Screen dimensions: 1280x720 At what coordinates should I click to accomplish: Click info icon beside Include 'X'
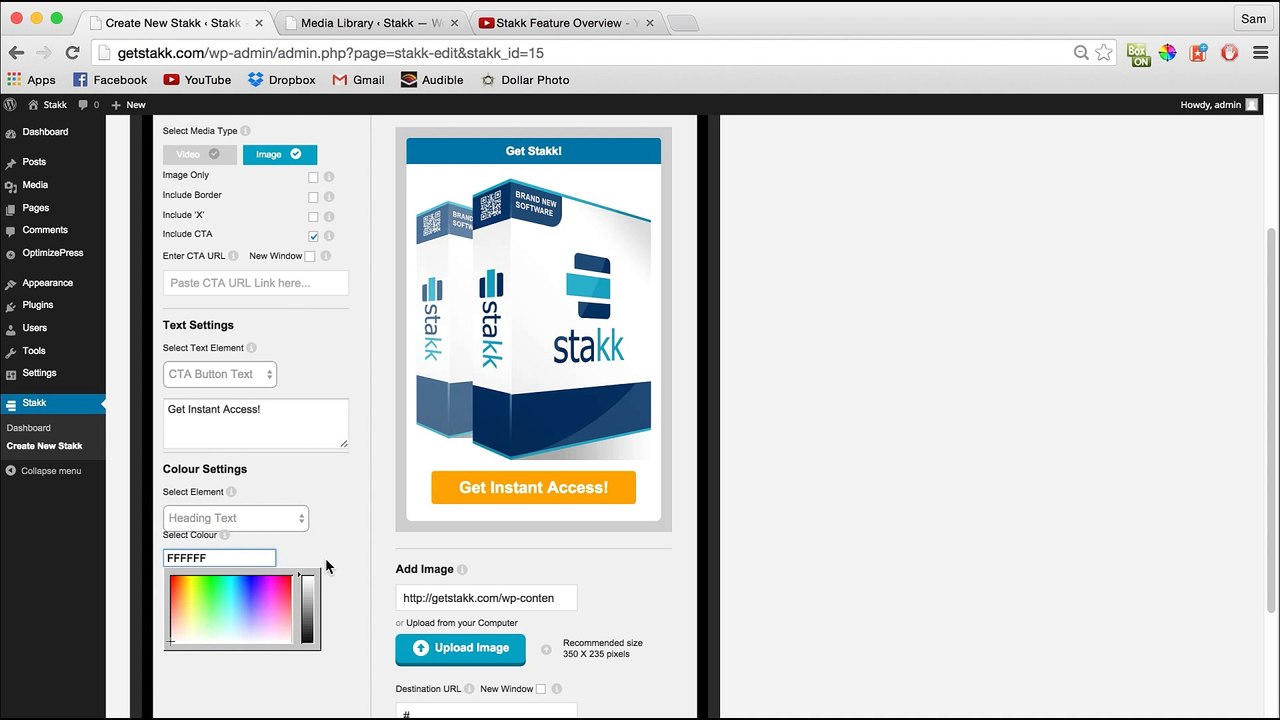[x=329, y=217]
